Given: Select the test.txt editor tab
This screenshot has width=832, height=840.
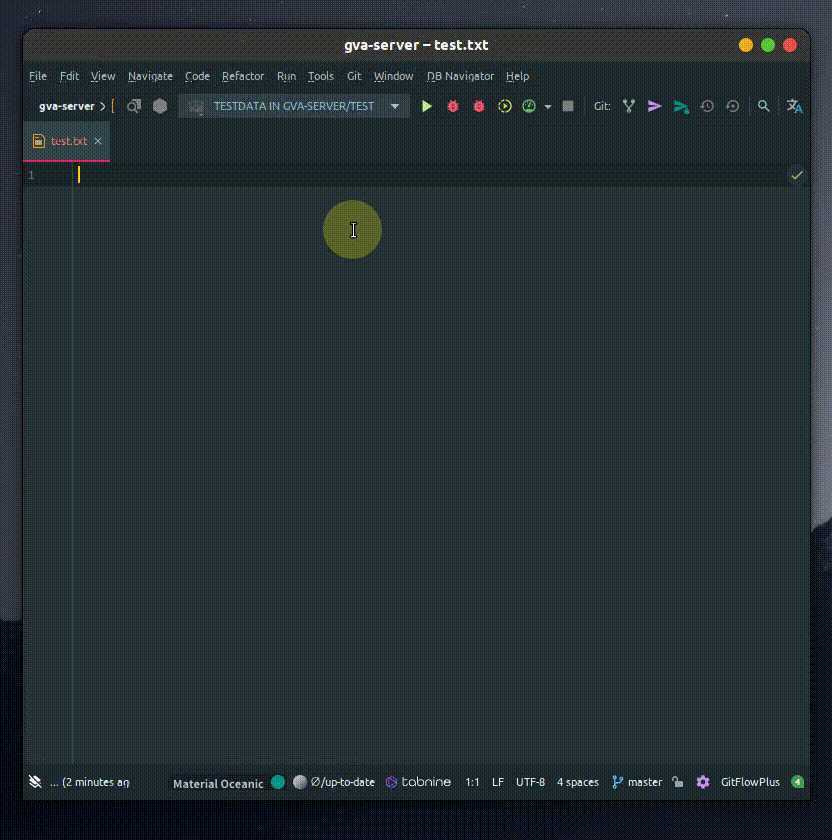Looking at the screenshot, I should [68, 141].
